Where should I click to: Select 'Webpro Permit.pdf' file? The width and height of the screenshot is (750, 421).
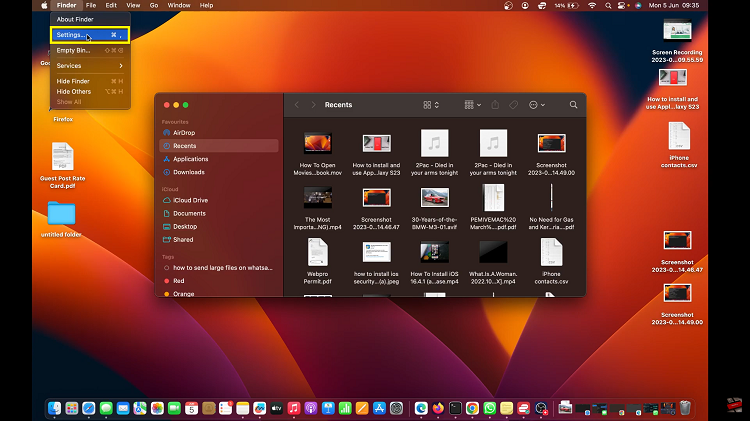coord(318,261)
